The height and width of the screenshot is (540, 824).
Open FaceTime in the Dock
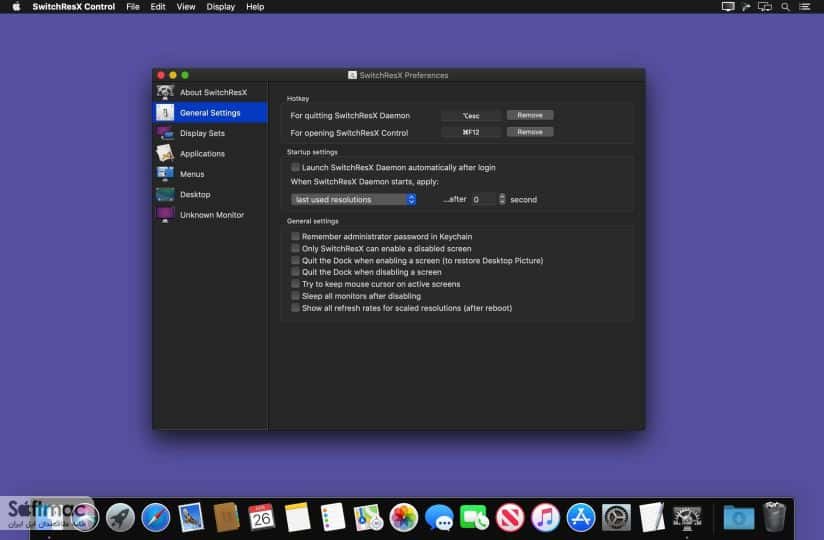tap(474, 517)
